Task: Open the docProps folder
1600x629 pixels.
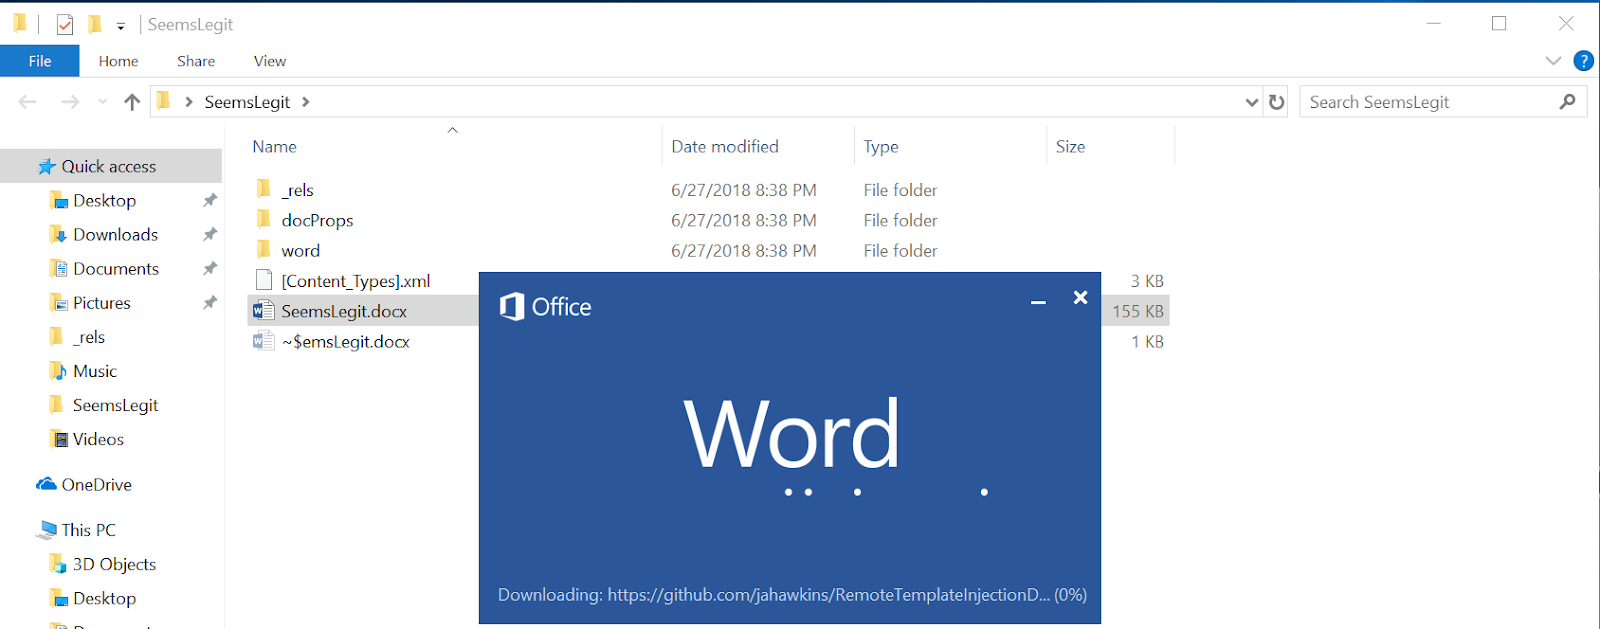Action: (x=317, y=220)
